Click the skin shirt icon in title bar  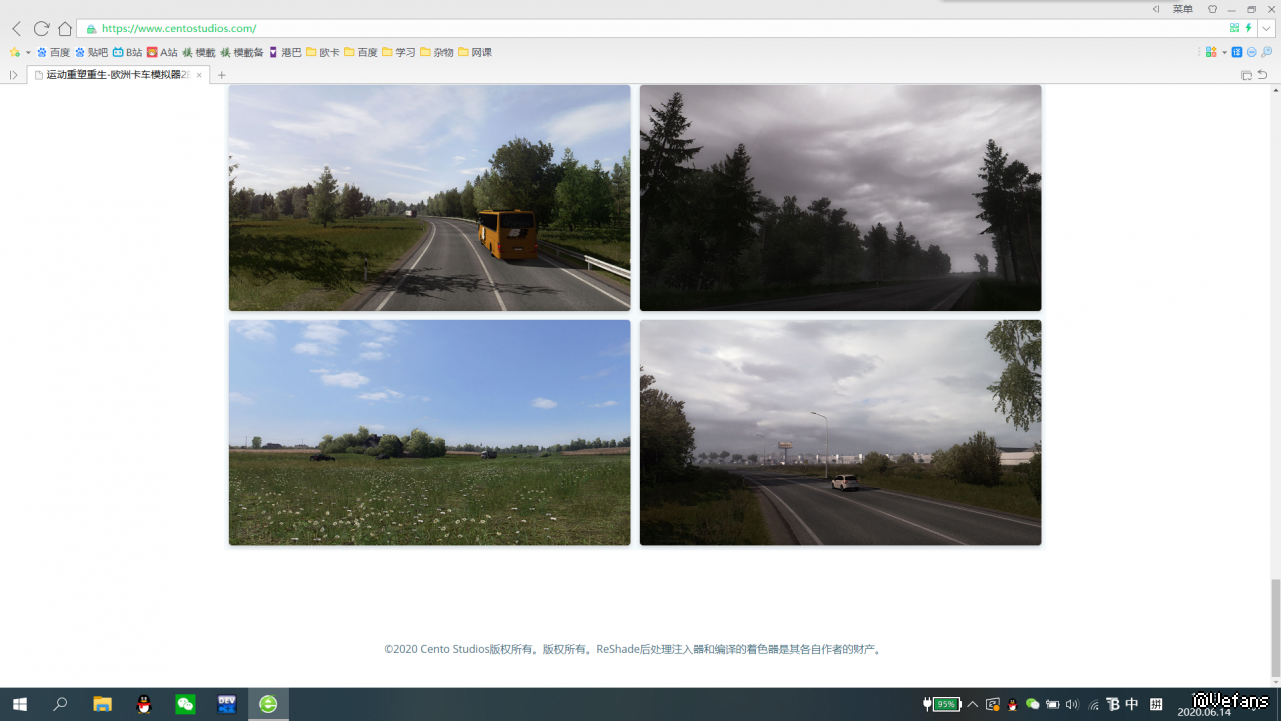(1212, 9)
